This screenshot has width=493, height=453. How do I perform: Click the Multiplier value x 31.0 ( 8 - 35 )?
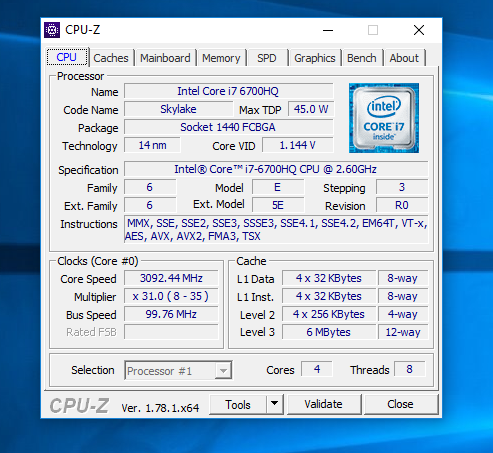pyautogui.click(x=171, y=296)
